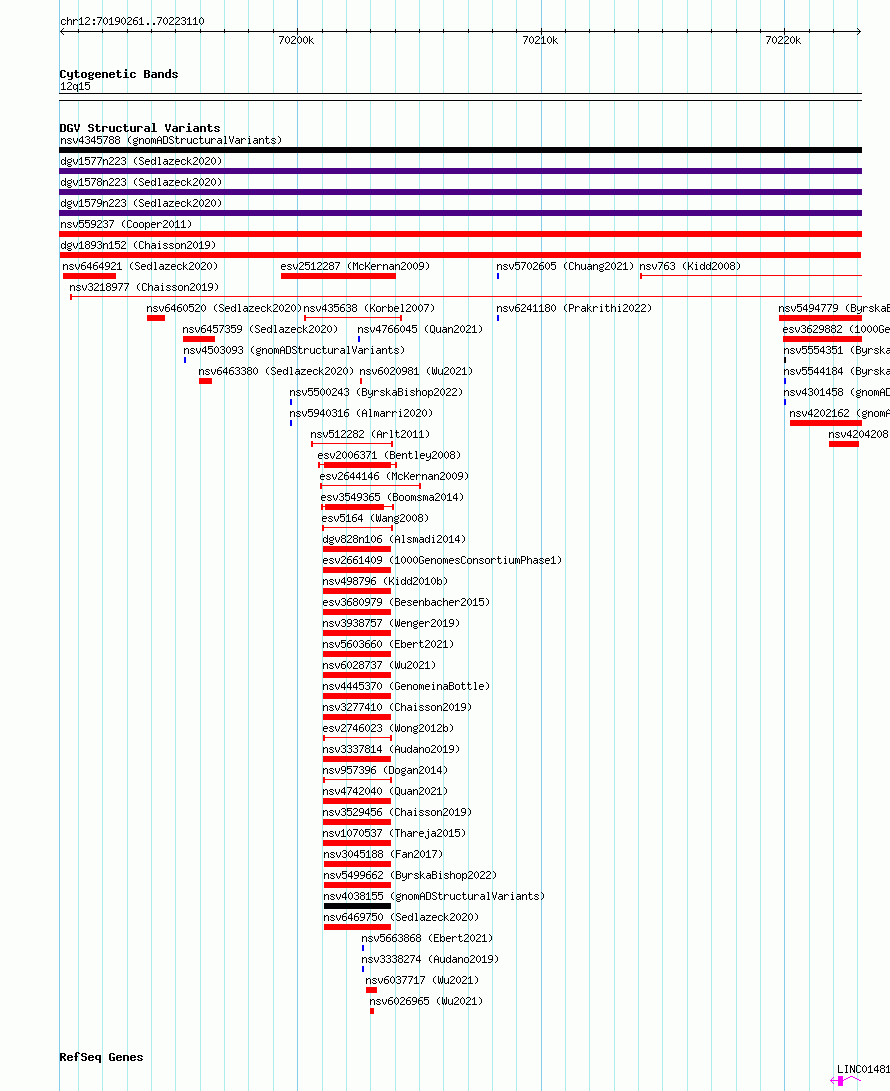
Task: Open esv2746023 Wong2012b variant
Action: pos(388,728)
